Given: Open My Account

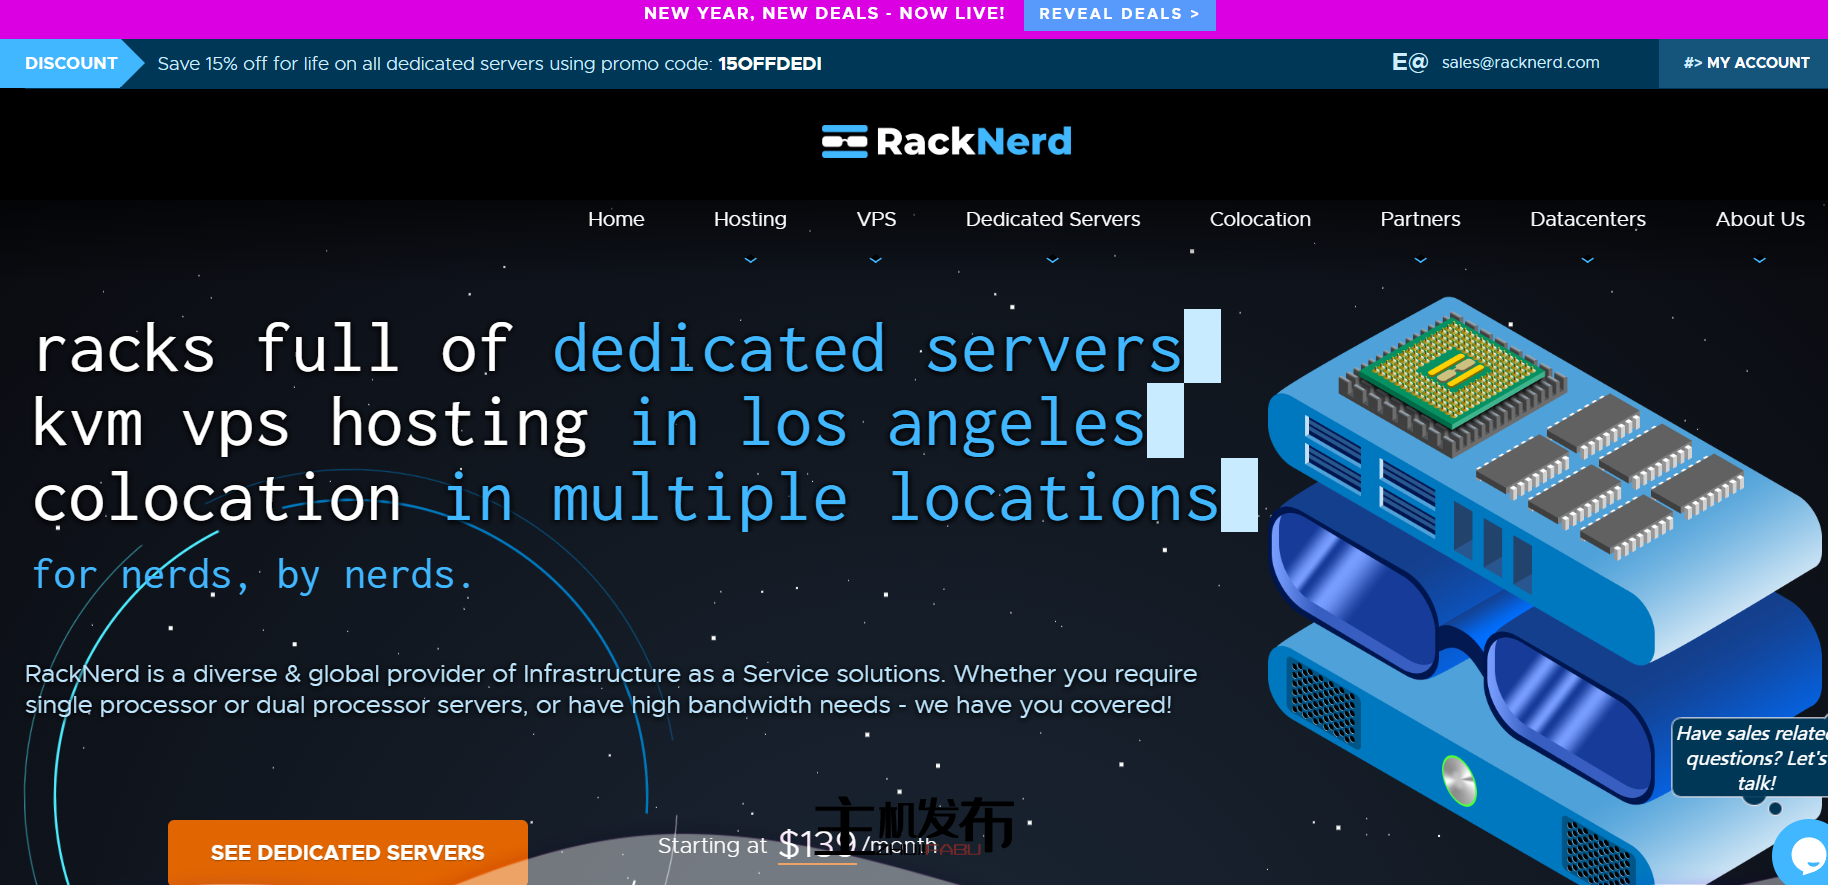Looking at the screenshot, I should point(1745,63).
